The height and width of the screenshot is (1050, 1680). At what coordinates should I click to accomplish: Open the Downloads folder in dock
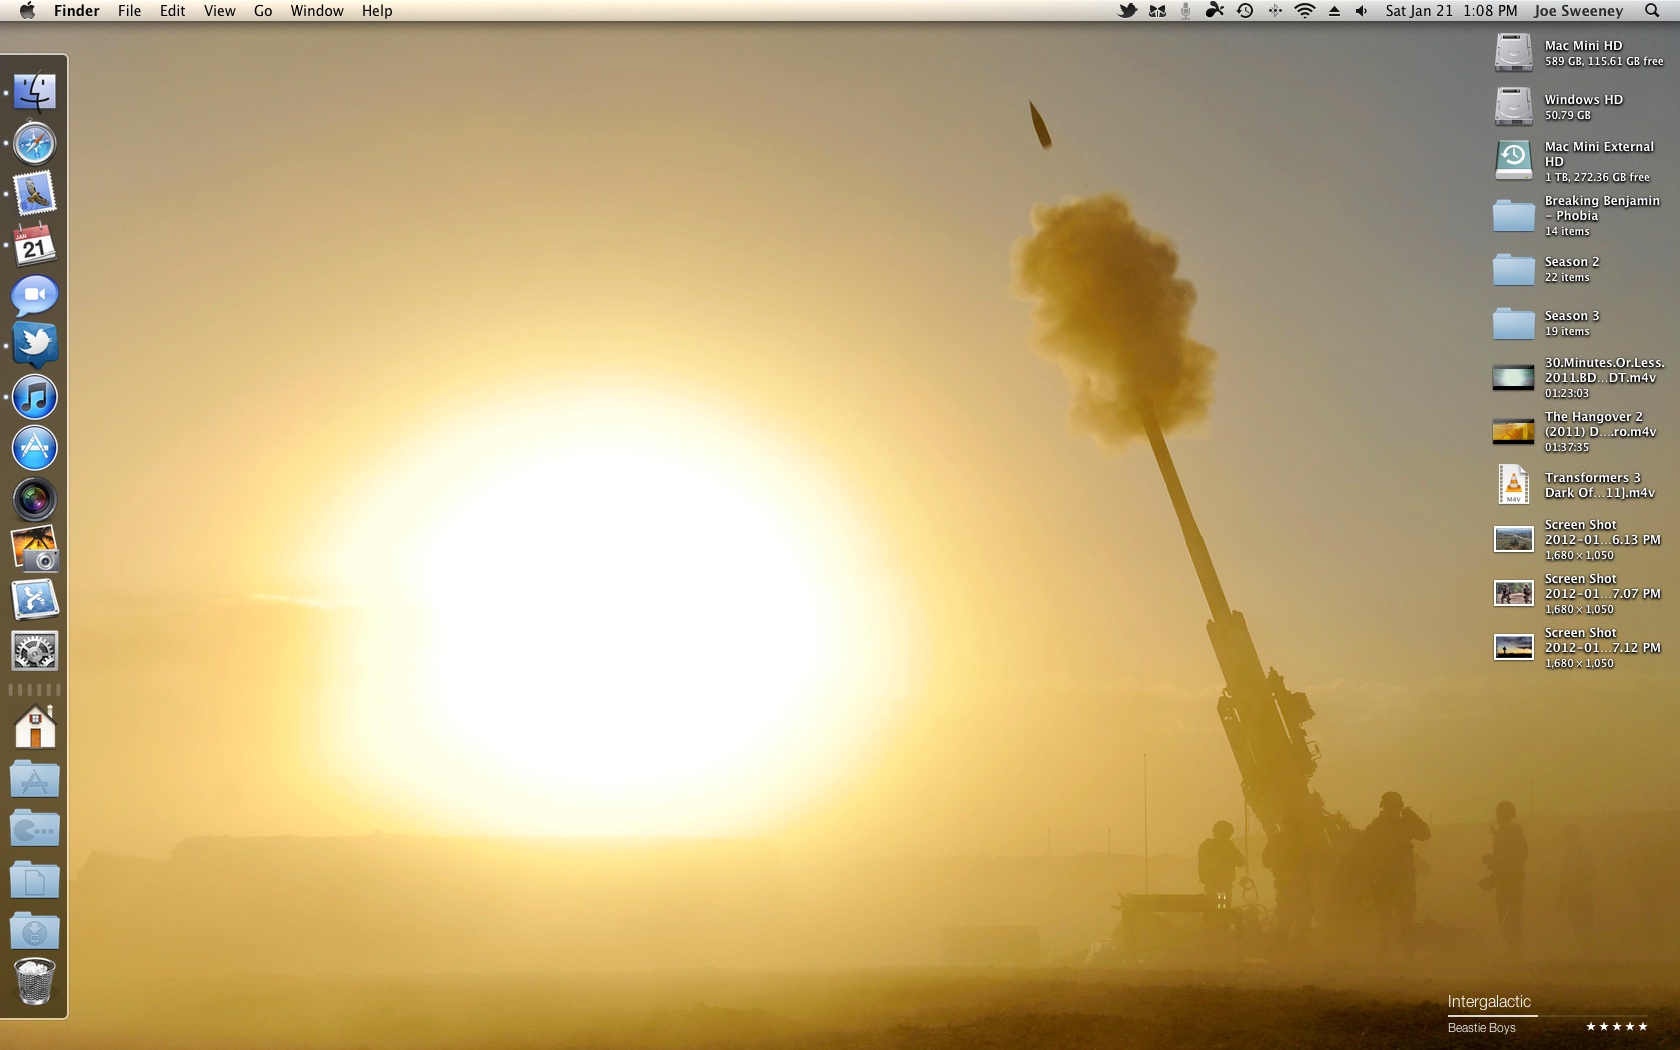[35, 931]
